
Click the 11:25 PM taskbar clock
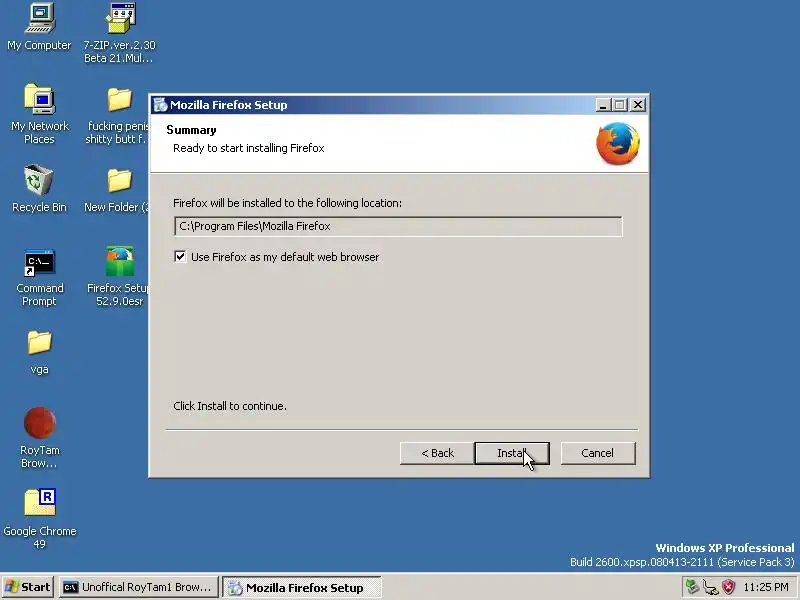tap(766, 587)
